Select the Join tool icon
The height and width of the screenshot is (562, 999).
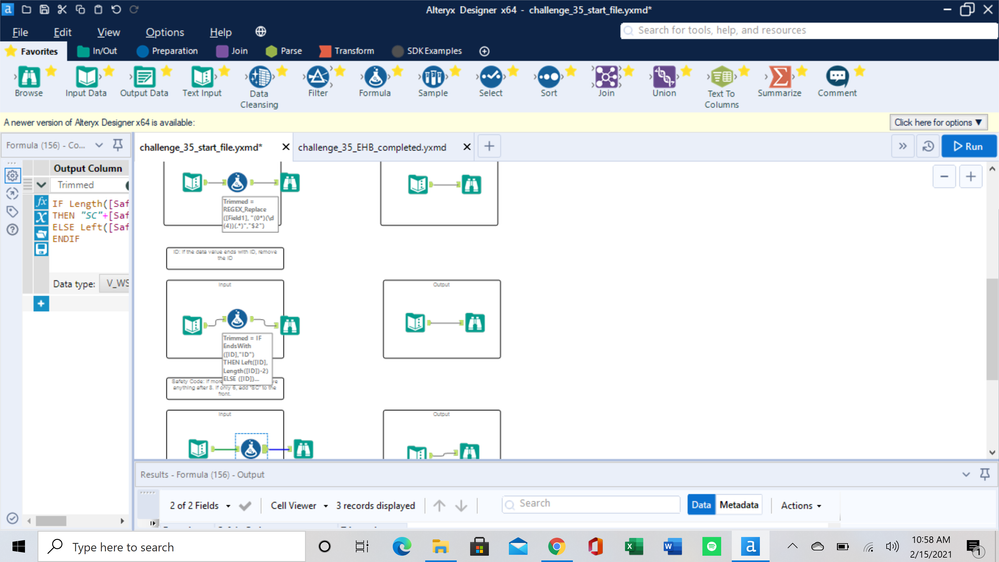coord(606,78)
